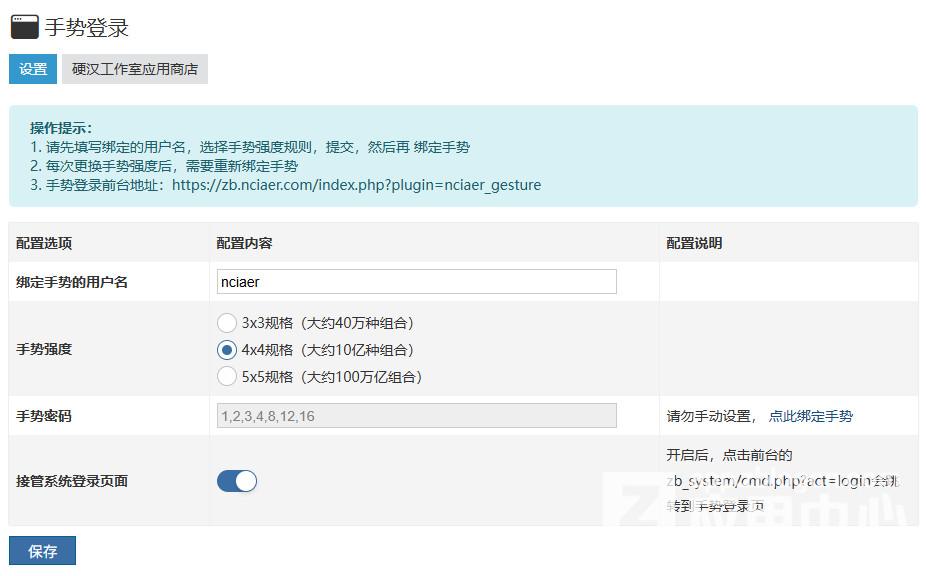Image resolution: width=926 pixels, height=576 pixels.
Task: Choose the 4x4规格 radio button
Action: [x=227, y=350]
